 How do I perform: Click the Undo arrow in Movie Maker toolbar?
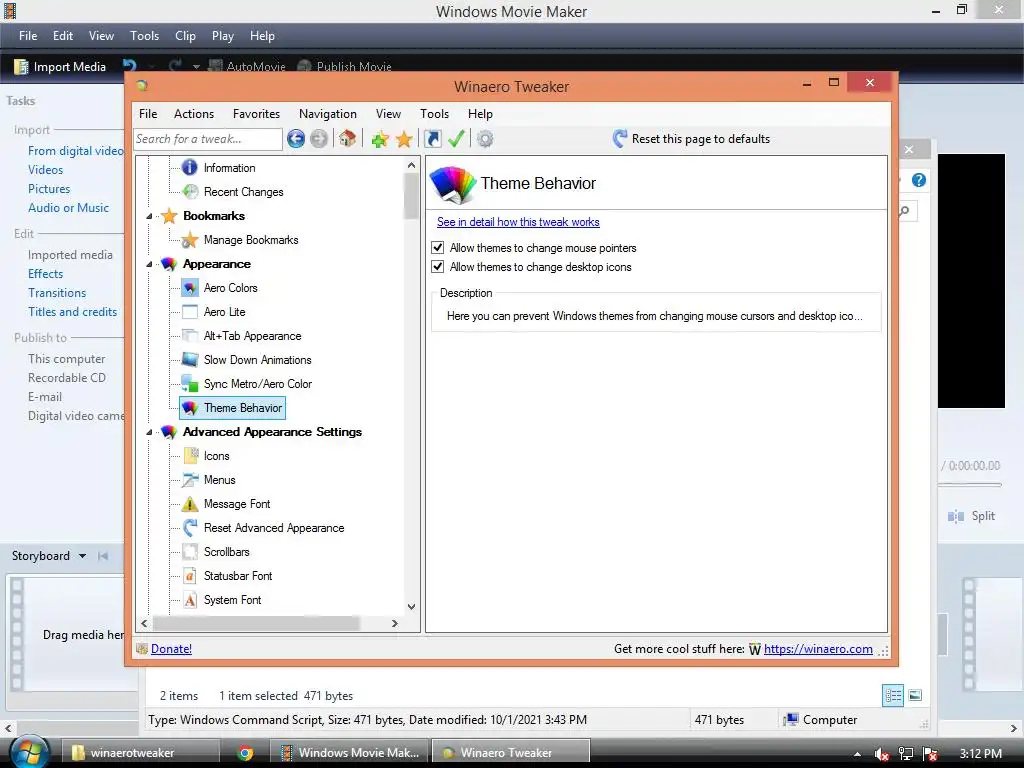(x=130, y=66)
